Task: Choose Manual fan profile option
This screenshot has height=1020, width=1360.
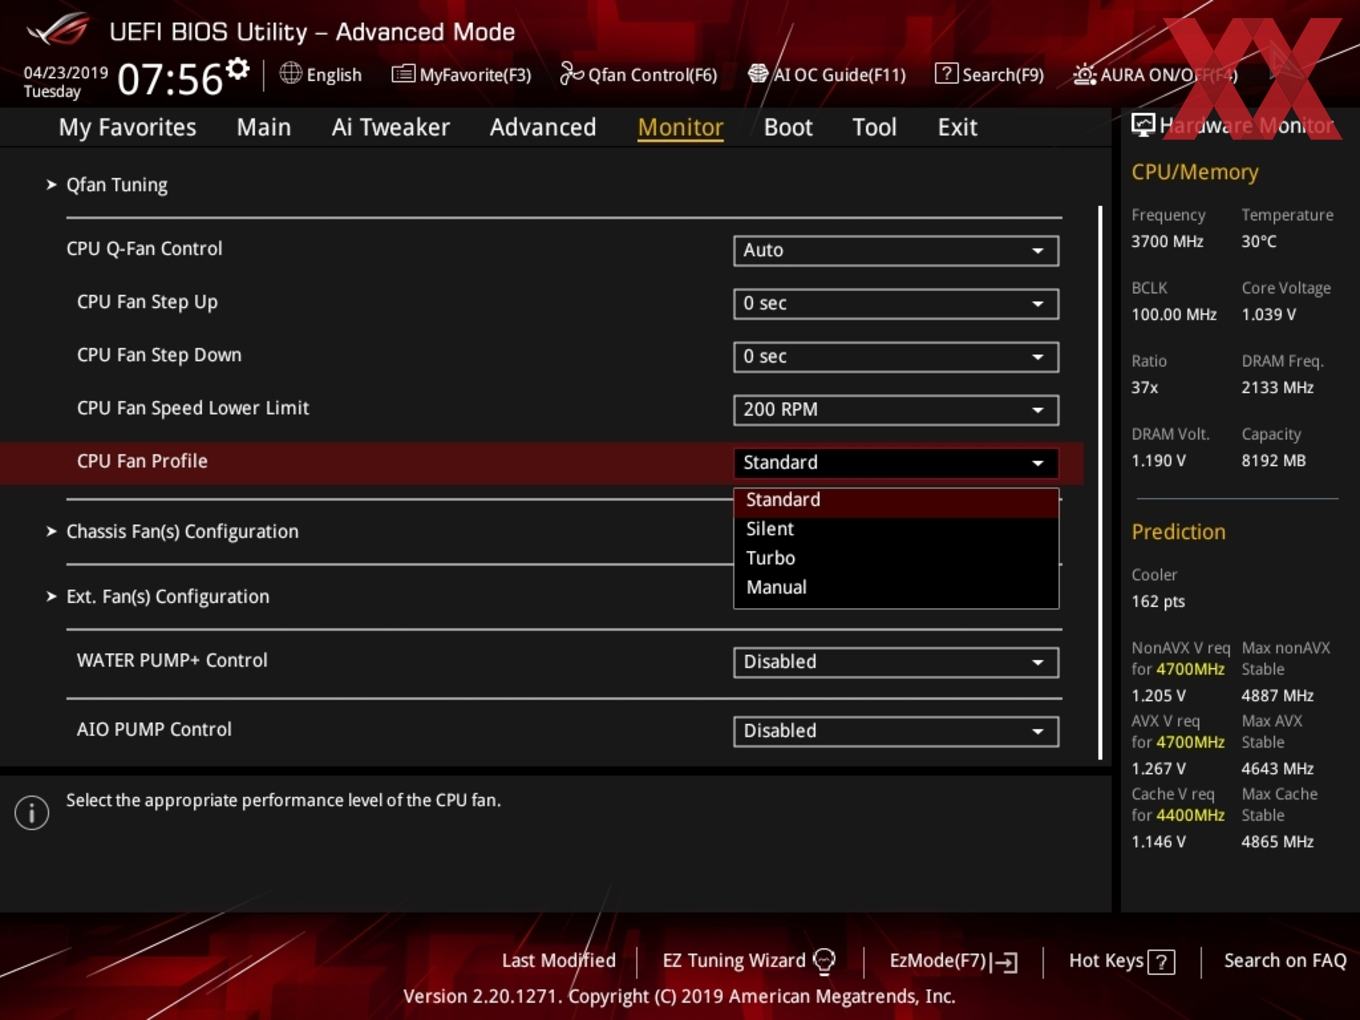Action: point(896,587)
